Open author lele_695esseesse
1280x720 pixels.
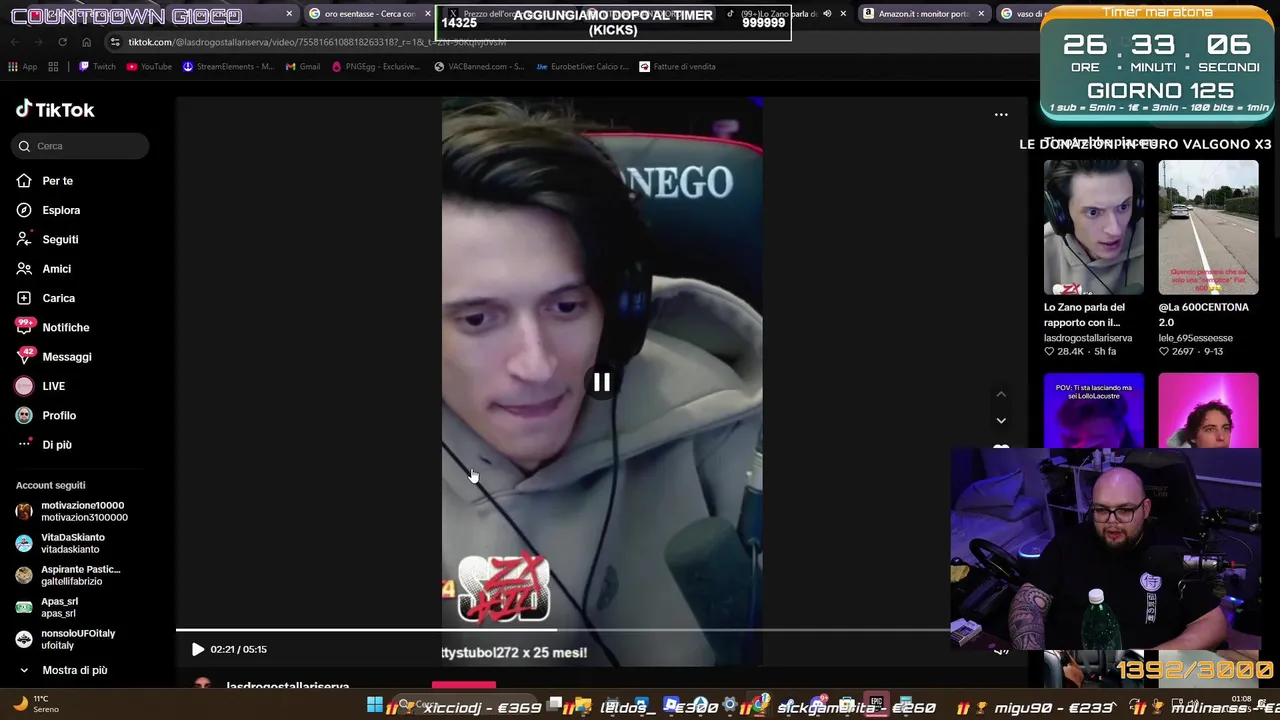coord(1195,338)
